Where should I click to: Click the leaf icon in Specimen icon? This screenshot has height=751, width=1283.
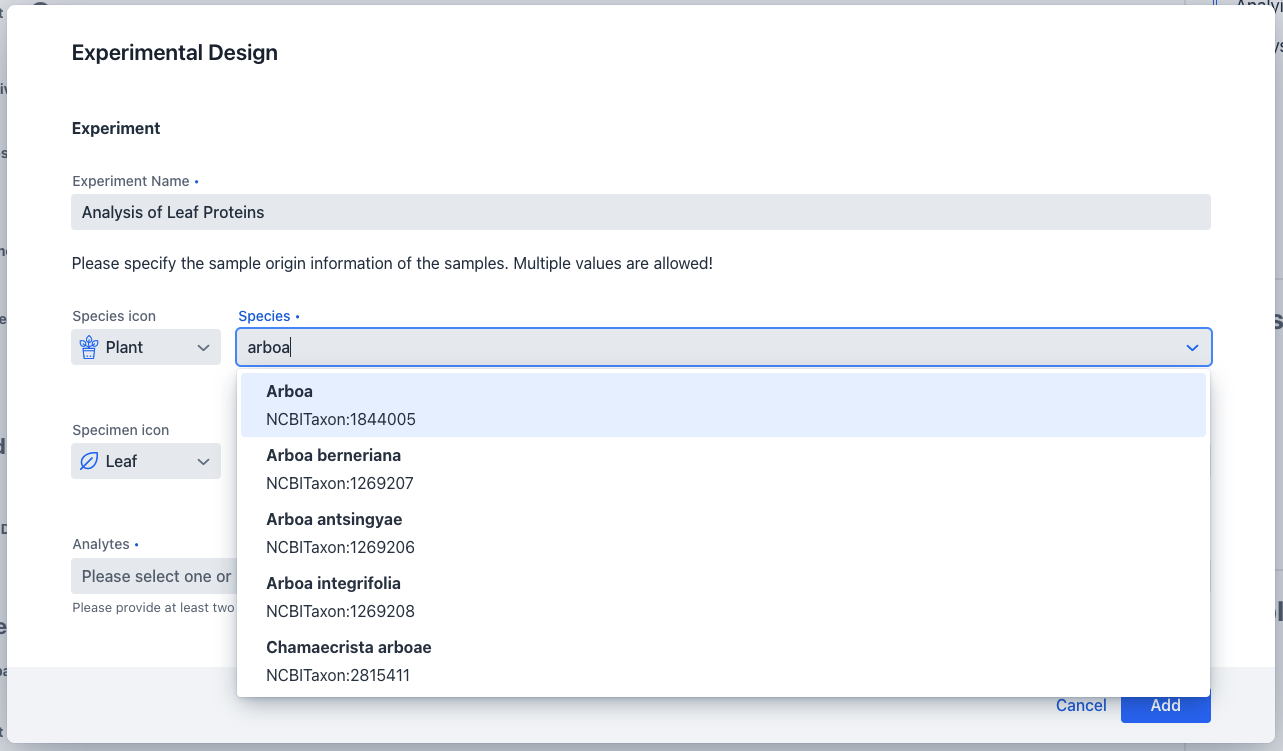point(89,461)
